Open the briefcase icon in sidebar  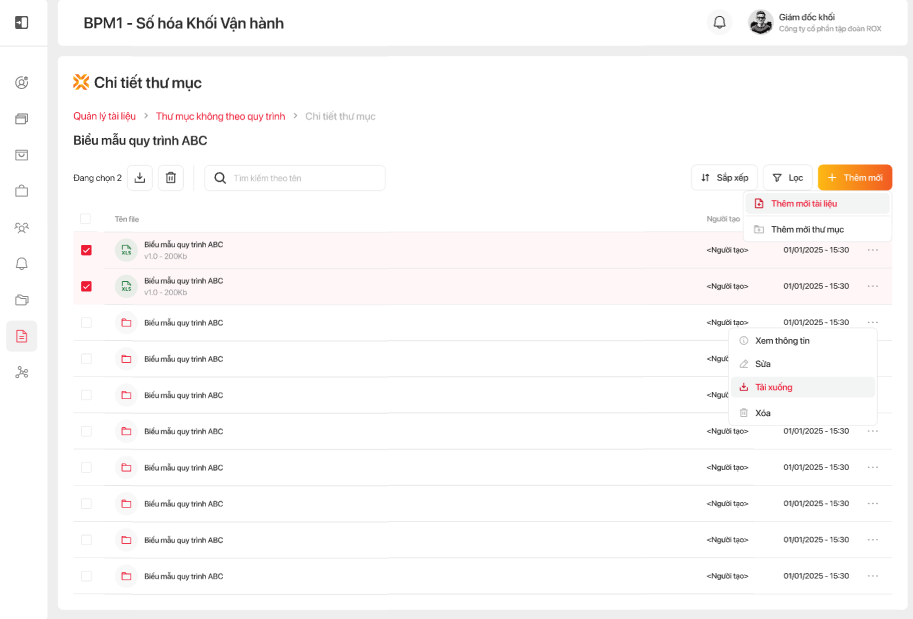tap(22, 191)
